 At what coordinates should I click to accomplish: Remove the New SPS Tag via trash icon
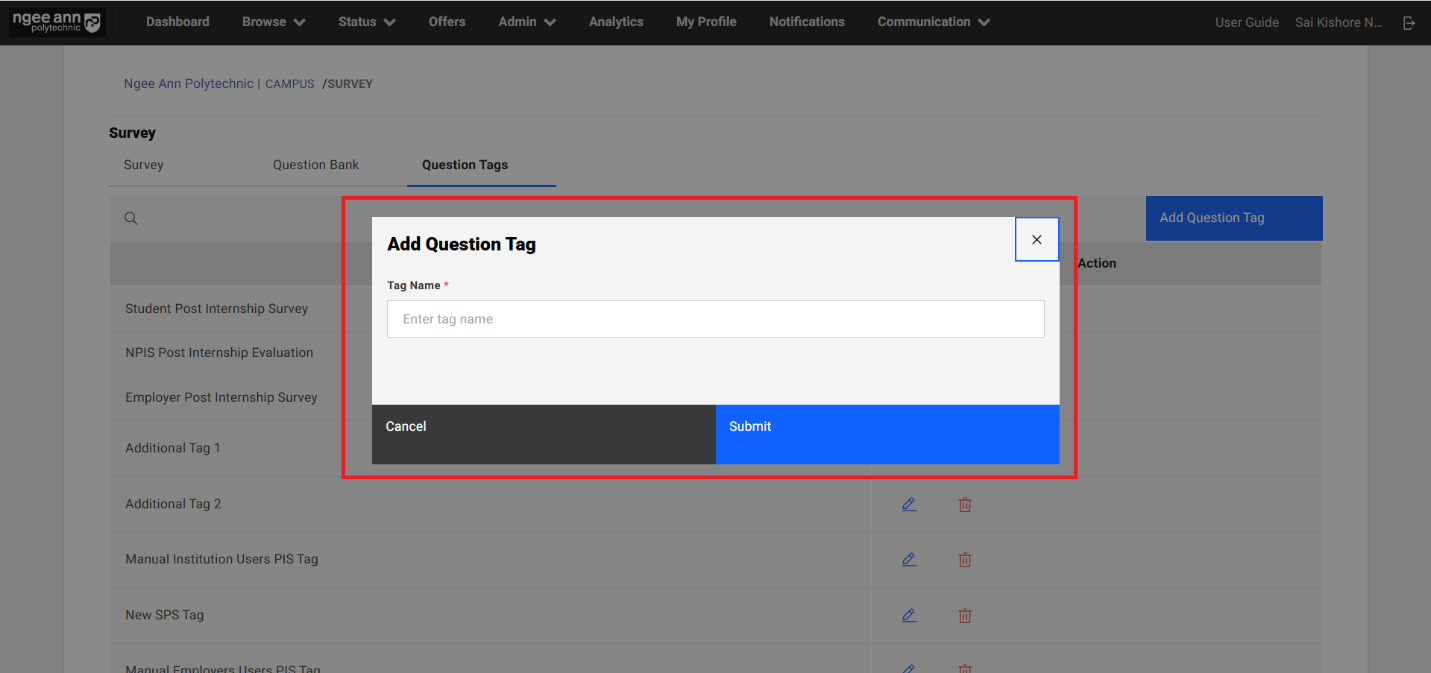click(x=965, y=615)
